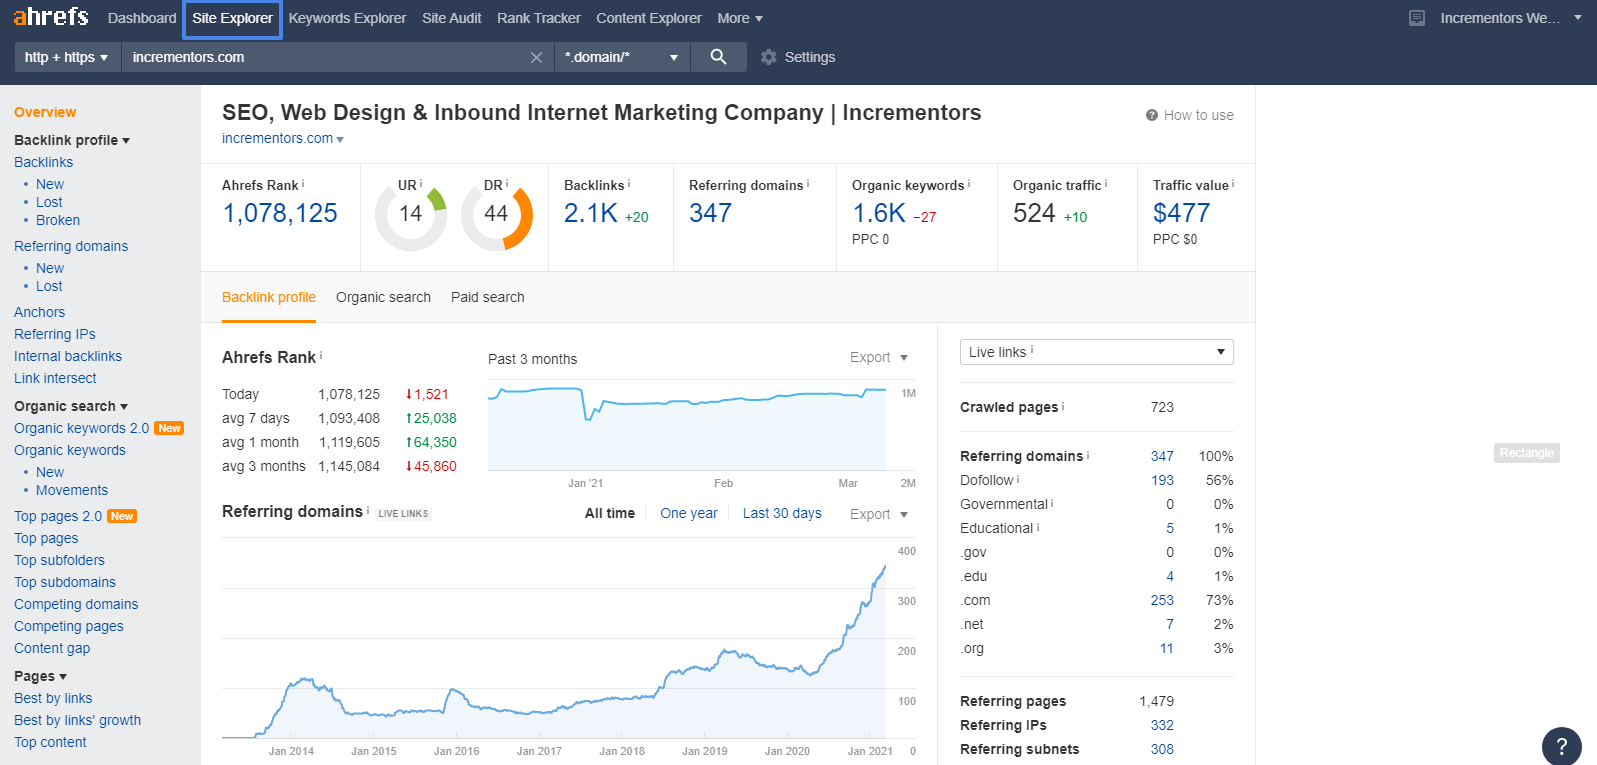Select Last 30 days range
This screenshot has height=765, width=1597.
pyautogui.click(x=782, y=513)
